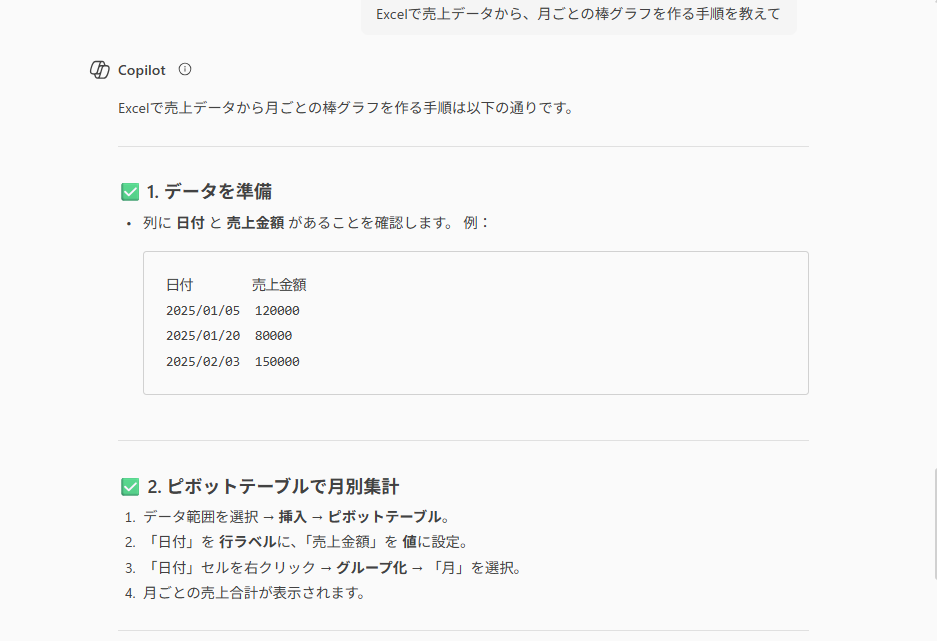Click the Copilot logo icon
937x641 pixels.
point(99,70)
